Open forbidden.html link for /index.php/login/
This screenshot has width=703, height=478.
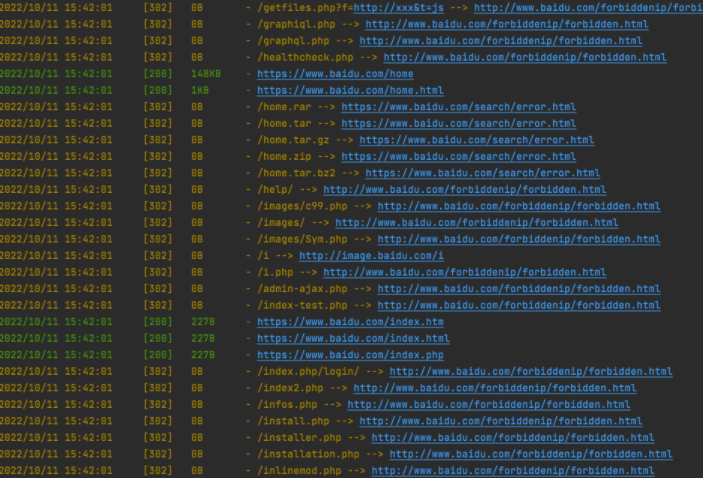[531, 372]
